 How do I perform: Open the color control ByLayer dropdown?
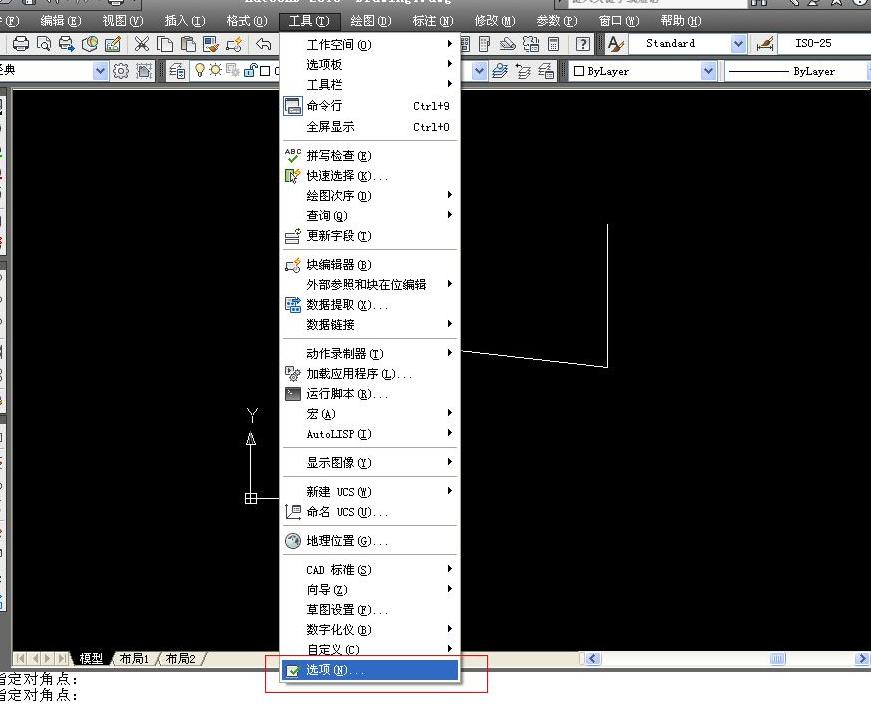708,71
